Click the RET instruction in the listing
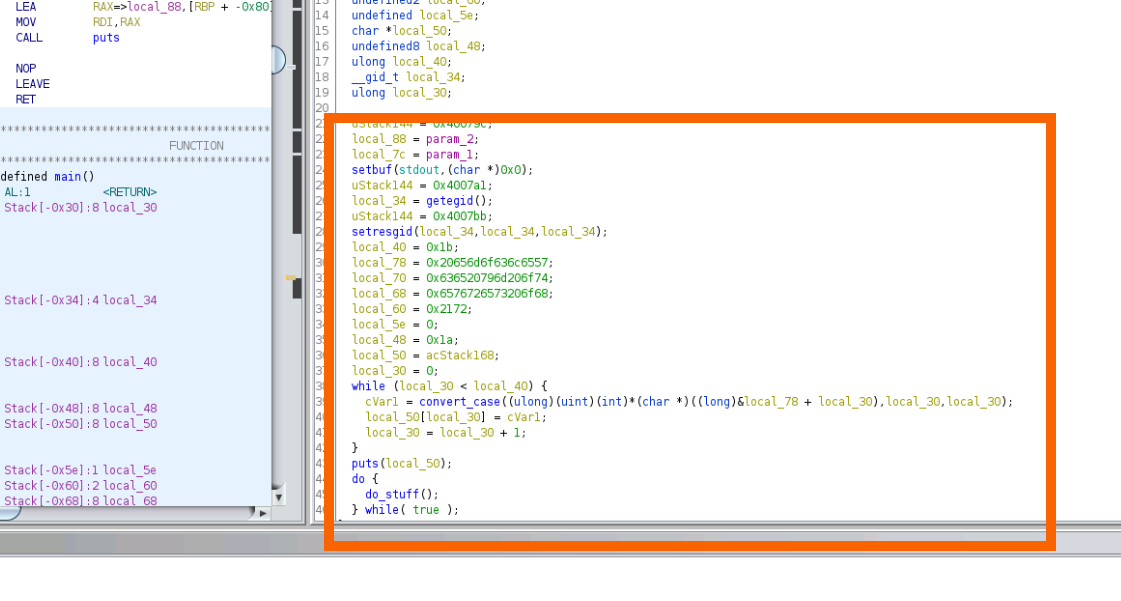Image resolution: width=1121 pixels, height=601 pixels. [25, 100]
